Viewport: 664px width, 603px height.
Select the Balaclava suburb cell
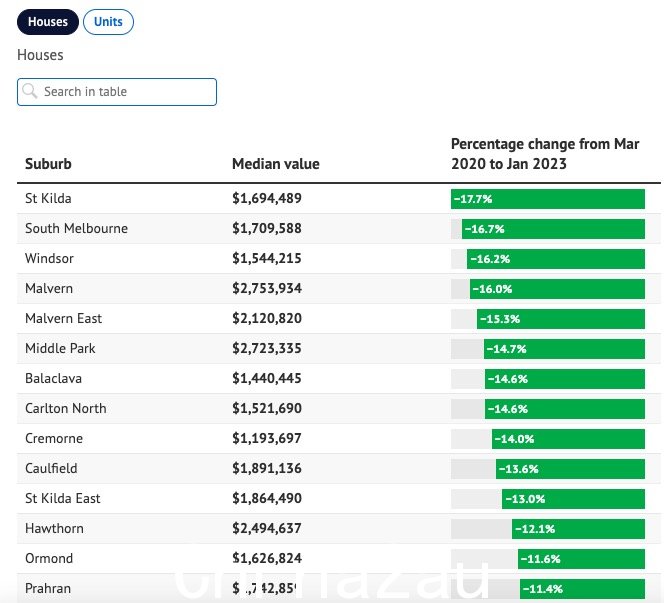tap(53, 378)
